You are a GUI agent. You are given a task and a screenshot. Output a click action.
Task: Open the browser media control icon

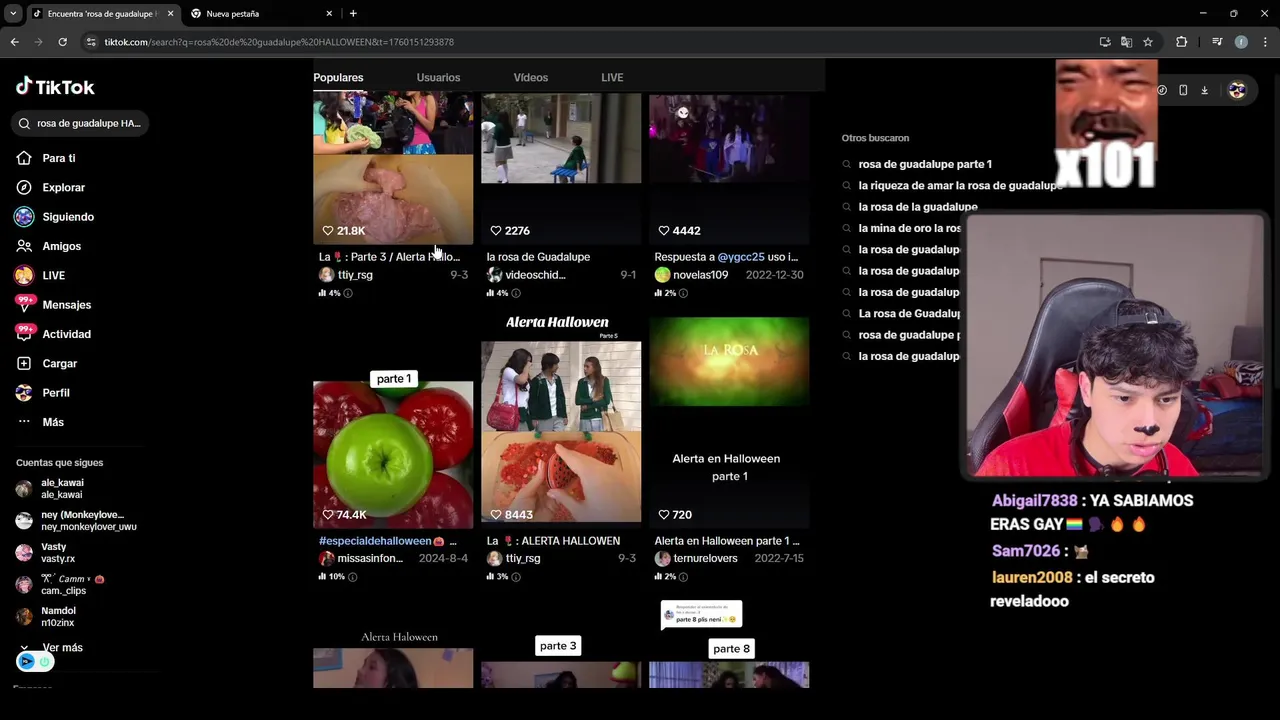[1217, 42]
